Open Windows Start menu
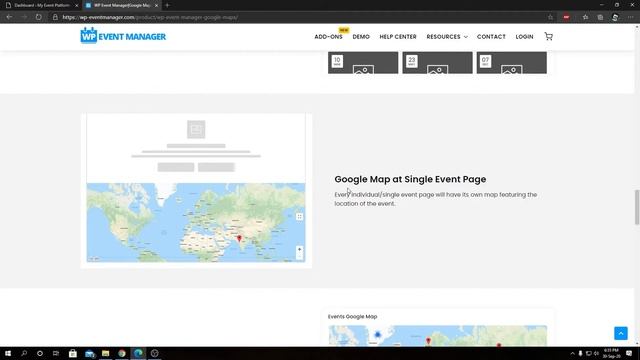640x360 pixels. tap(8, 353)
